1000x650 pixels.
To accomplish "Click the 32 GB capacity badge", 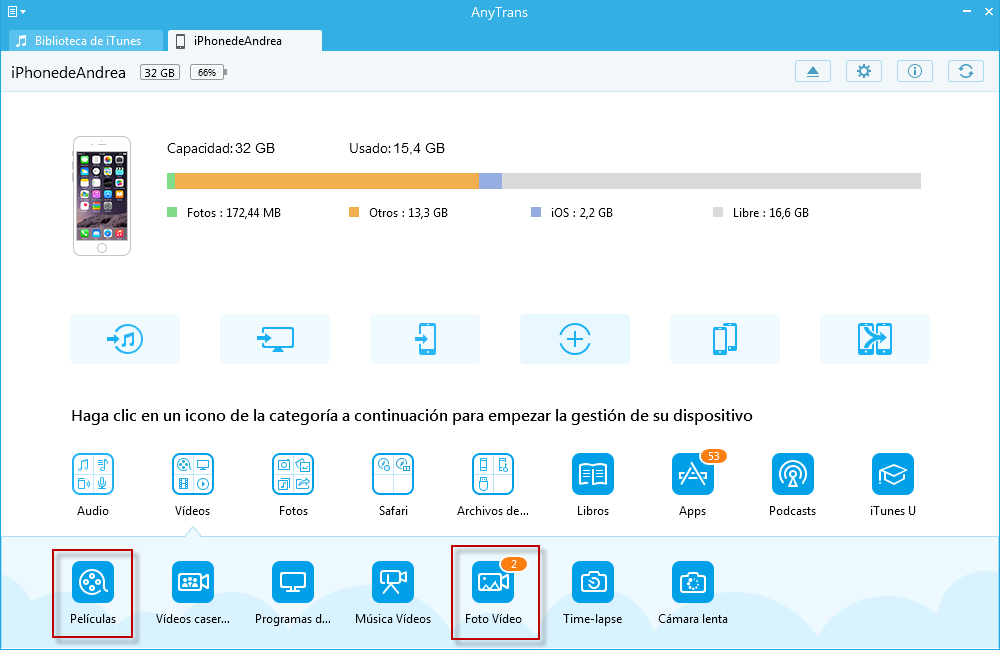I will click(159, 72).
